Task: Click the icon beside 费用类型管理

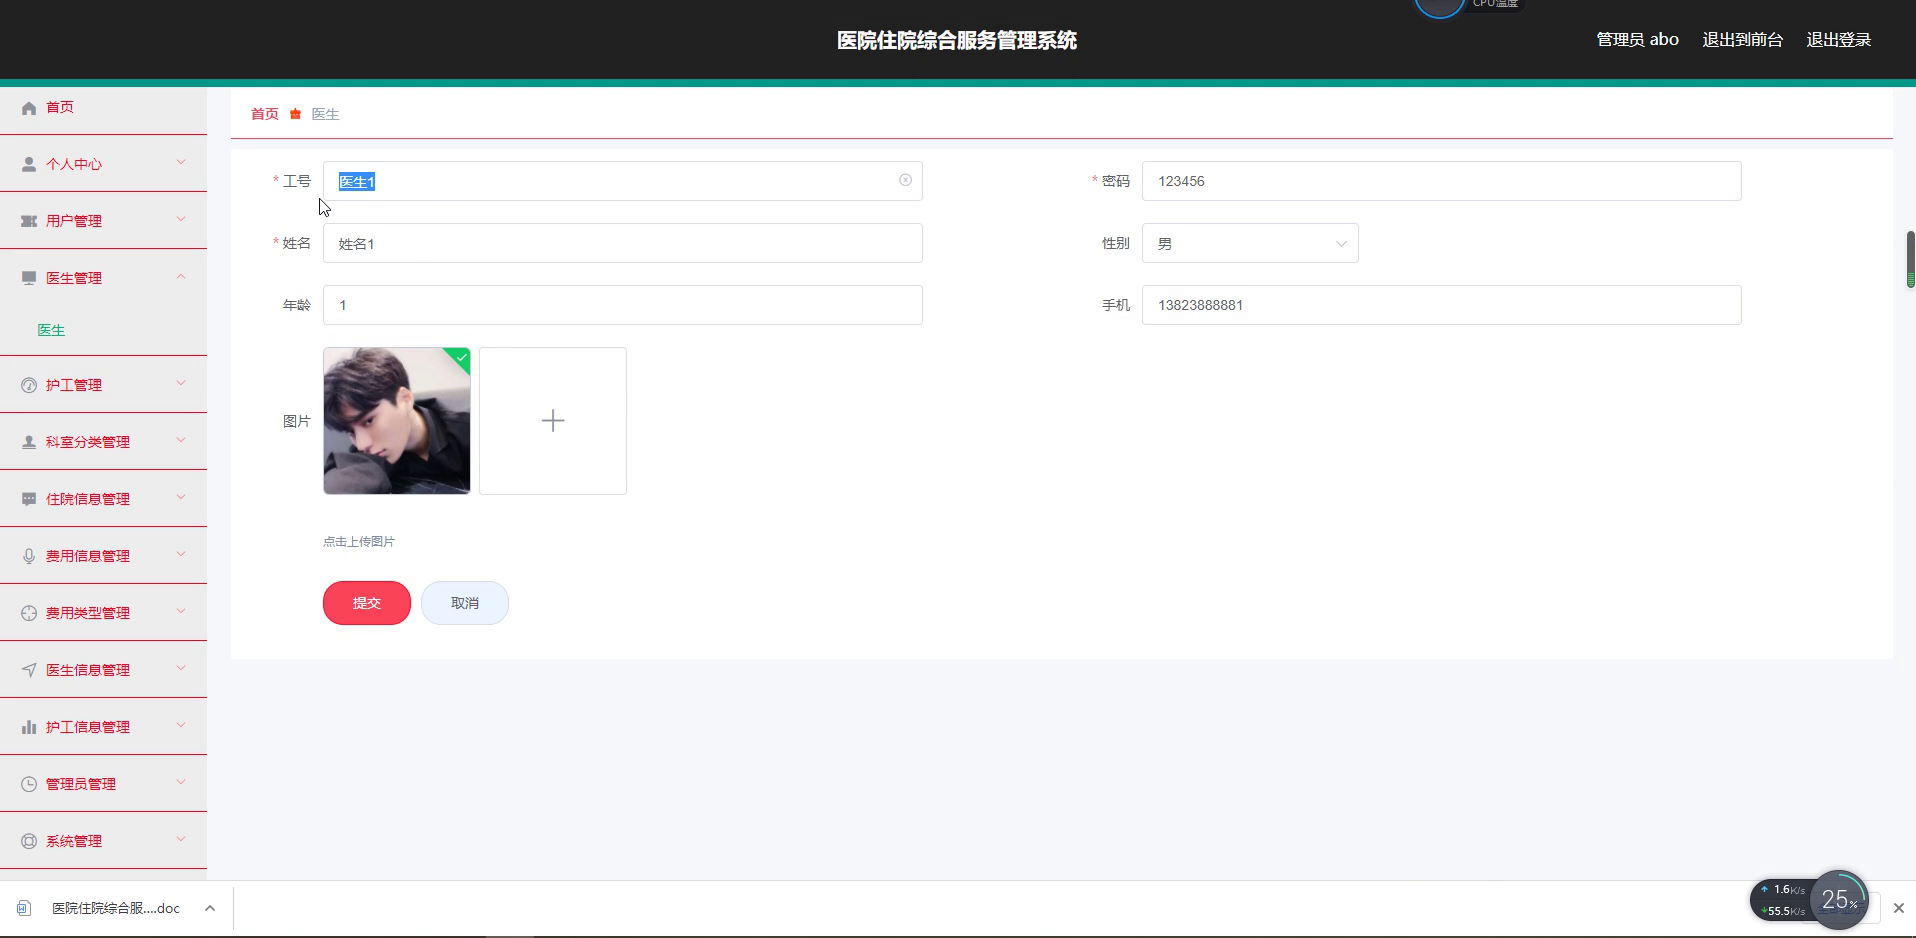Action: [29, 613]
